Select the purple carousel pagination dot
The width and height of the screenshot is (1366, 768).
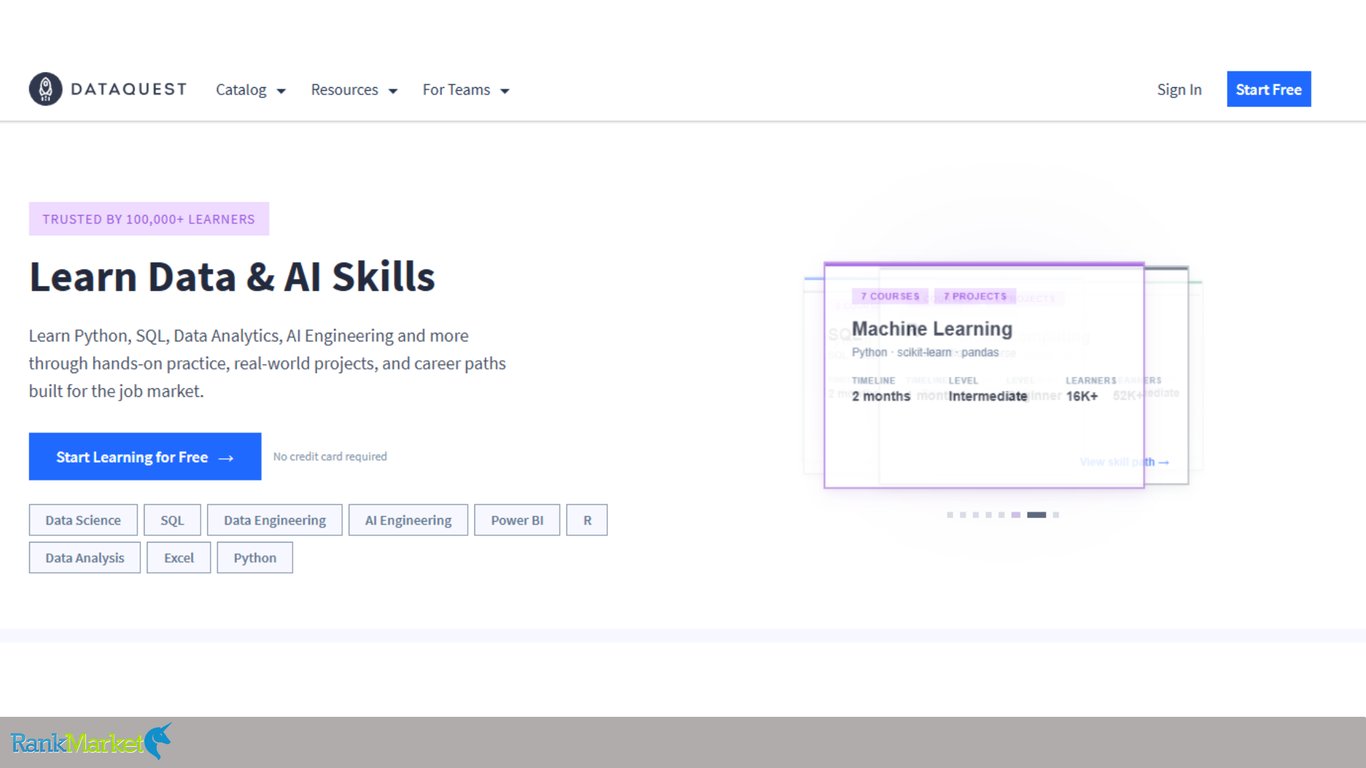[1016, 515]
